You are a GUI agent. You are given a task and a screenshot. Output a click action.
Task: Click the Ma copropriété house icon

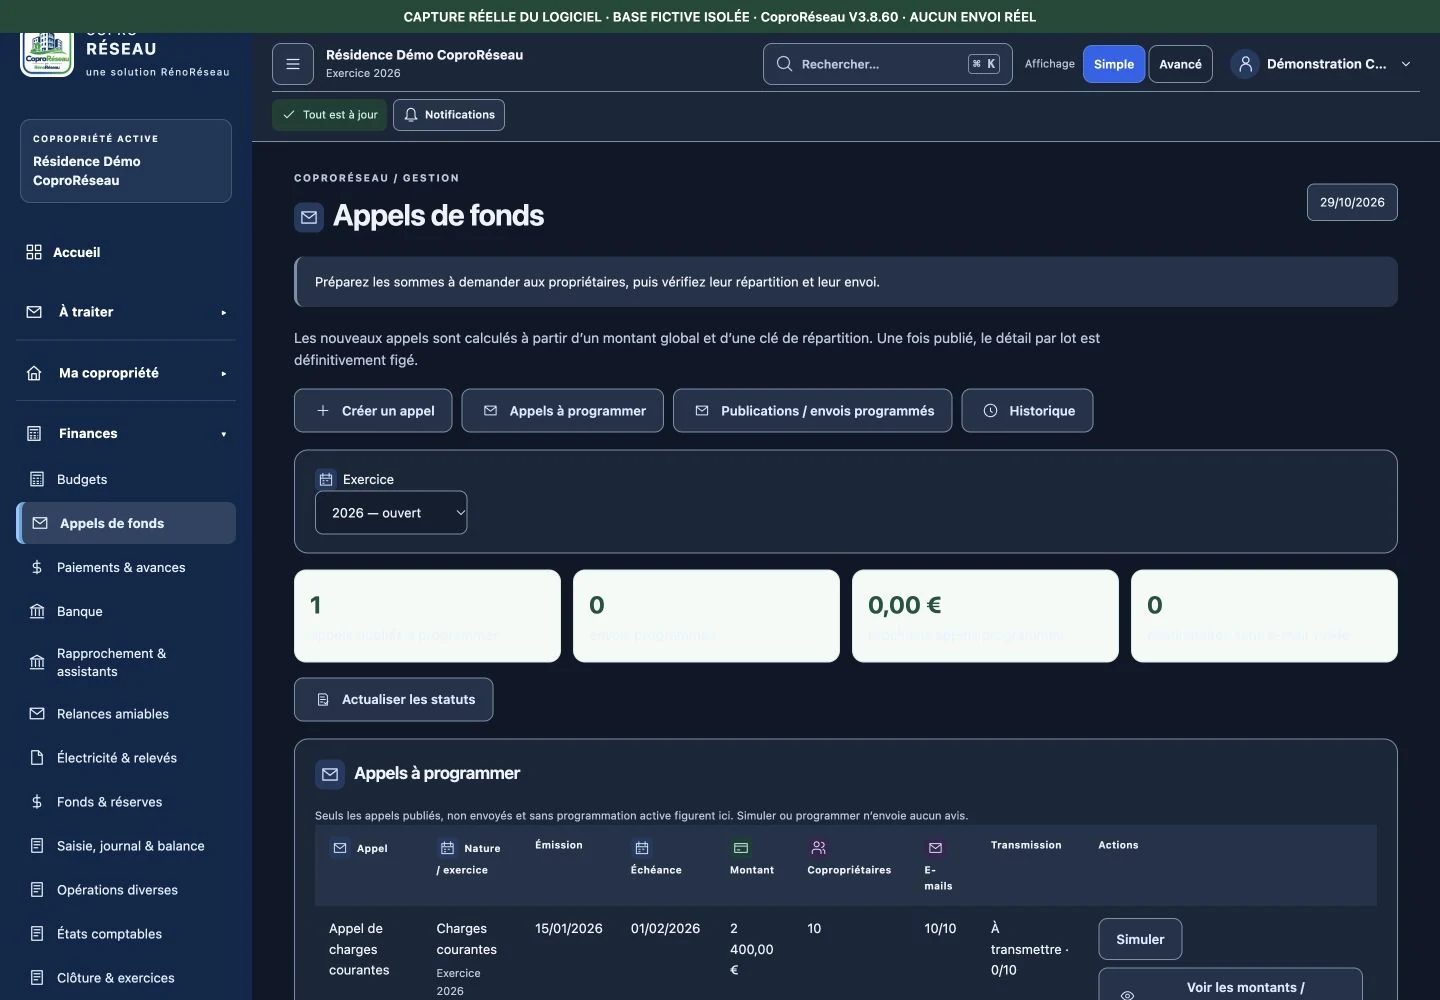click(x=34, y=373)
